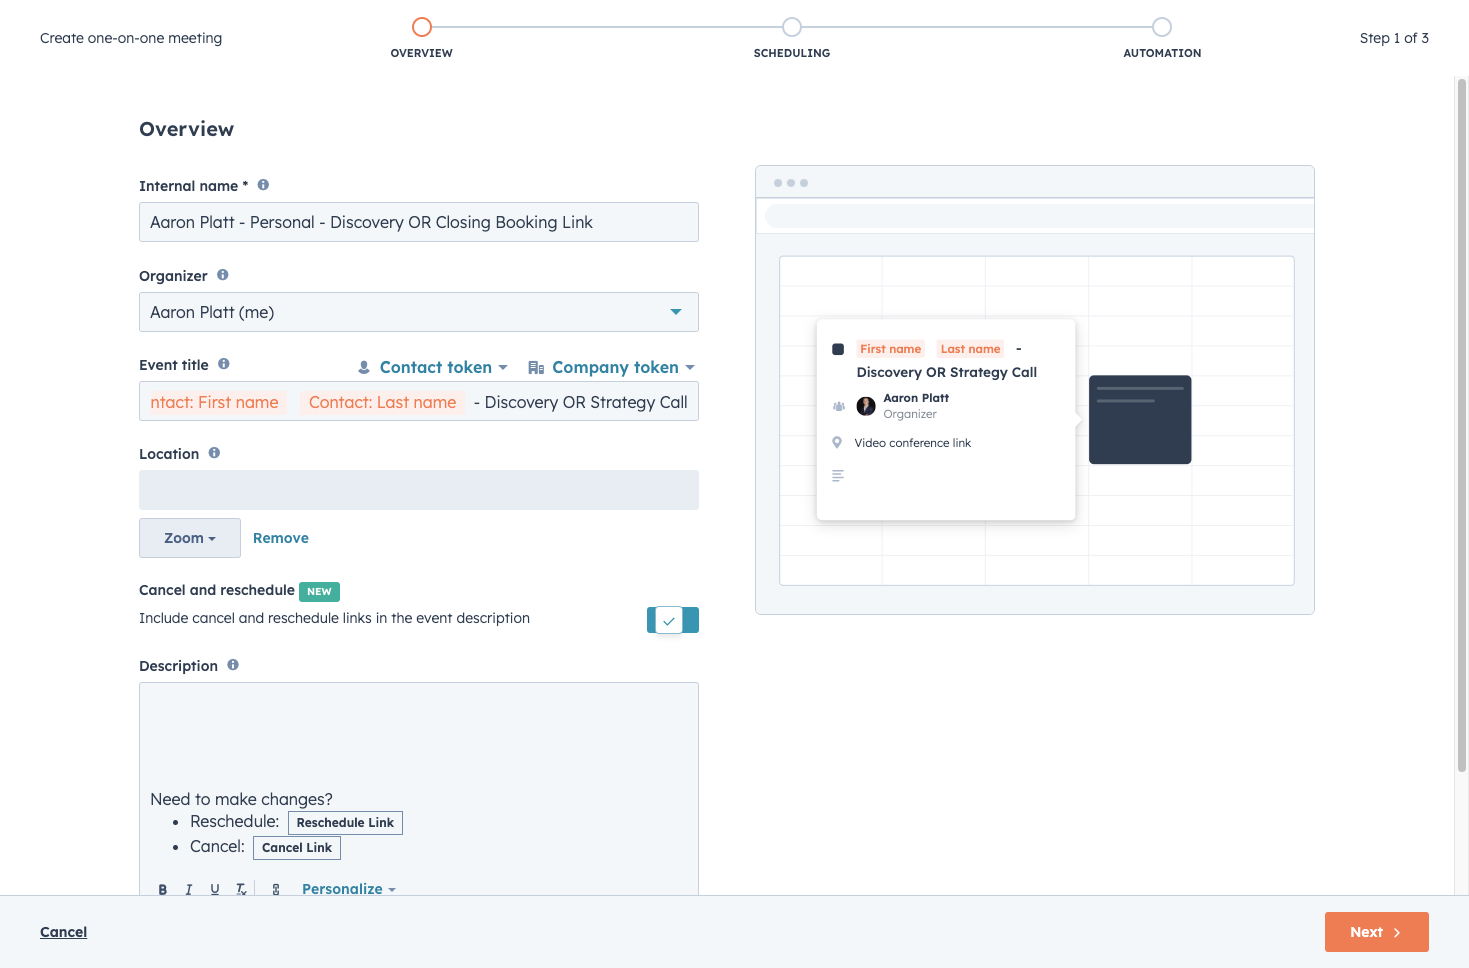Click the info icon next to Organizer
1469x968 pixels.
223,275
